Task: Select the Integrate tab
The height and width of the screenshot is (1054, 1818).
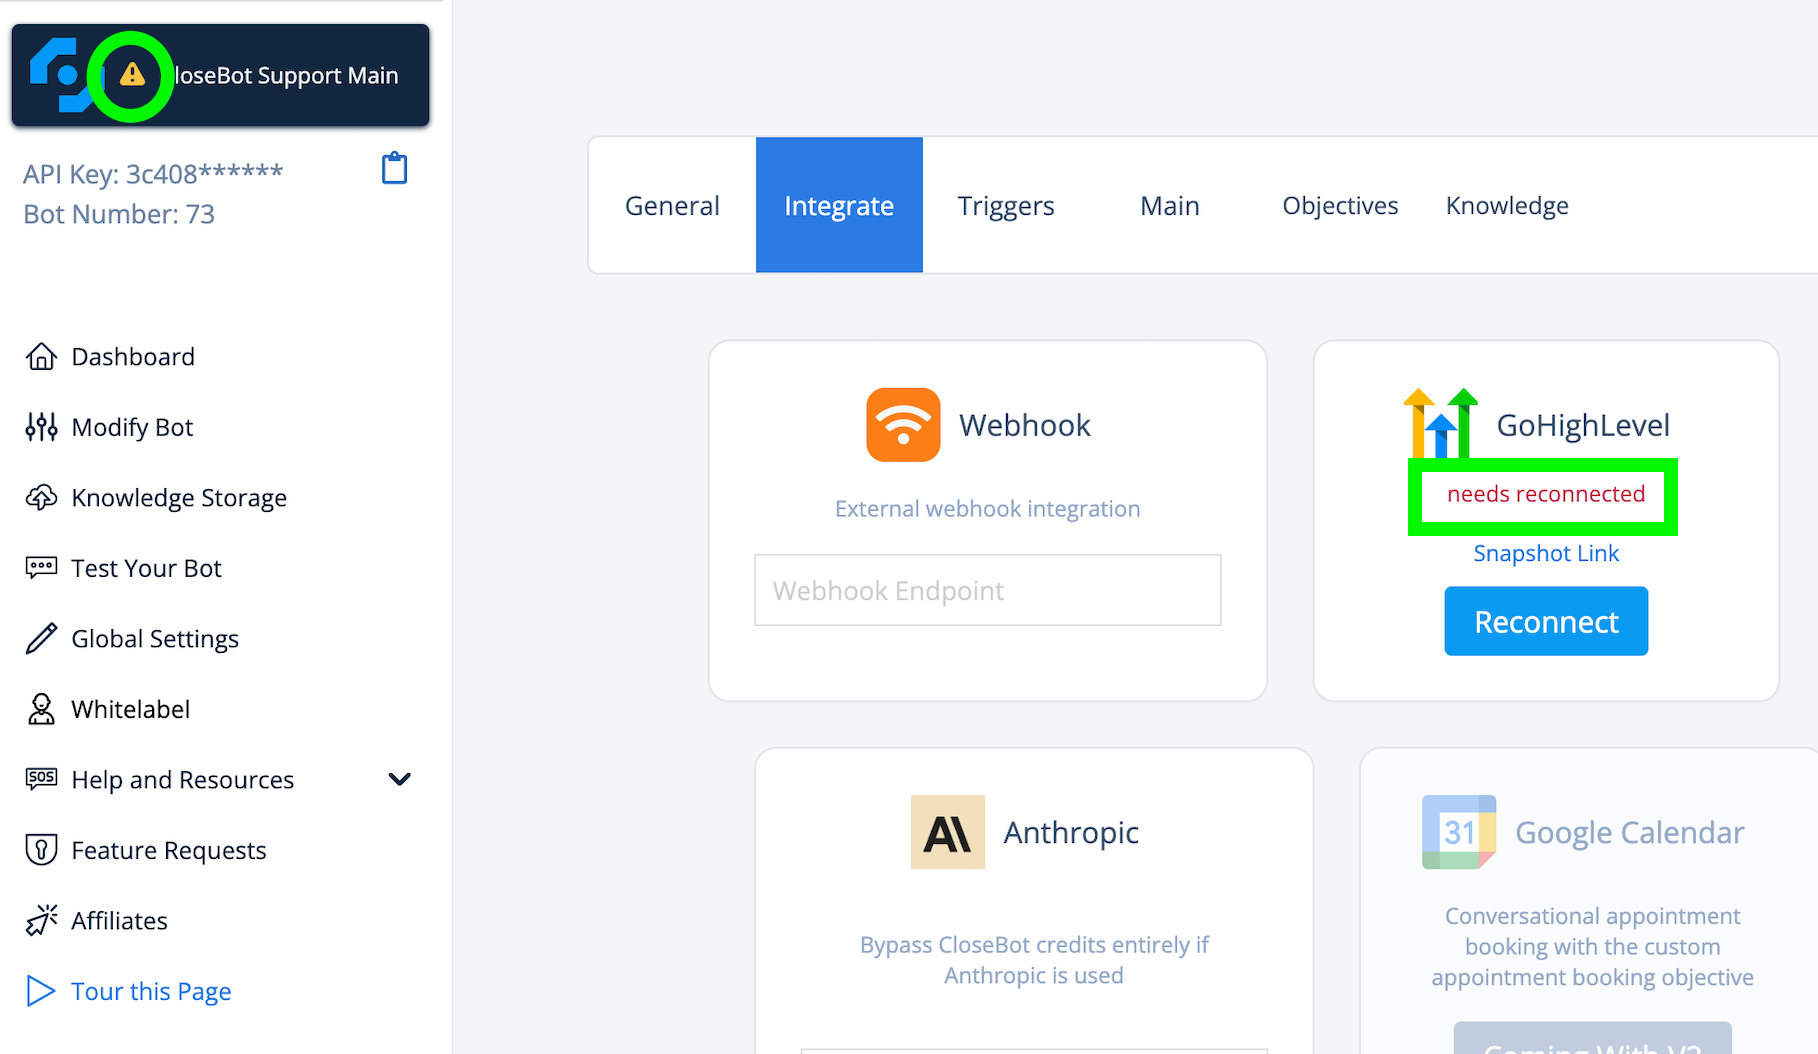Action: click(839, 205)
